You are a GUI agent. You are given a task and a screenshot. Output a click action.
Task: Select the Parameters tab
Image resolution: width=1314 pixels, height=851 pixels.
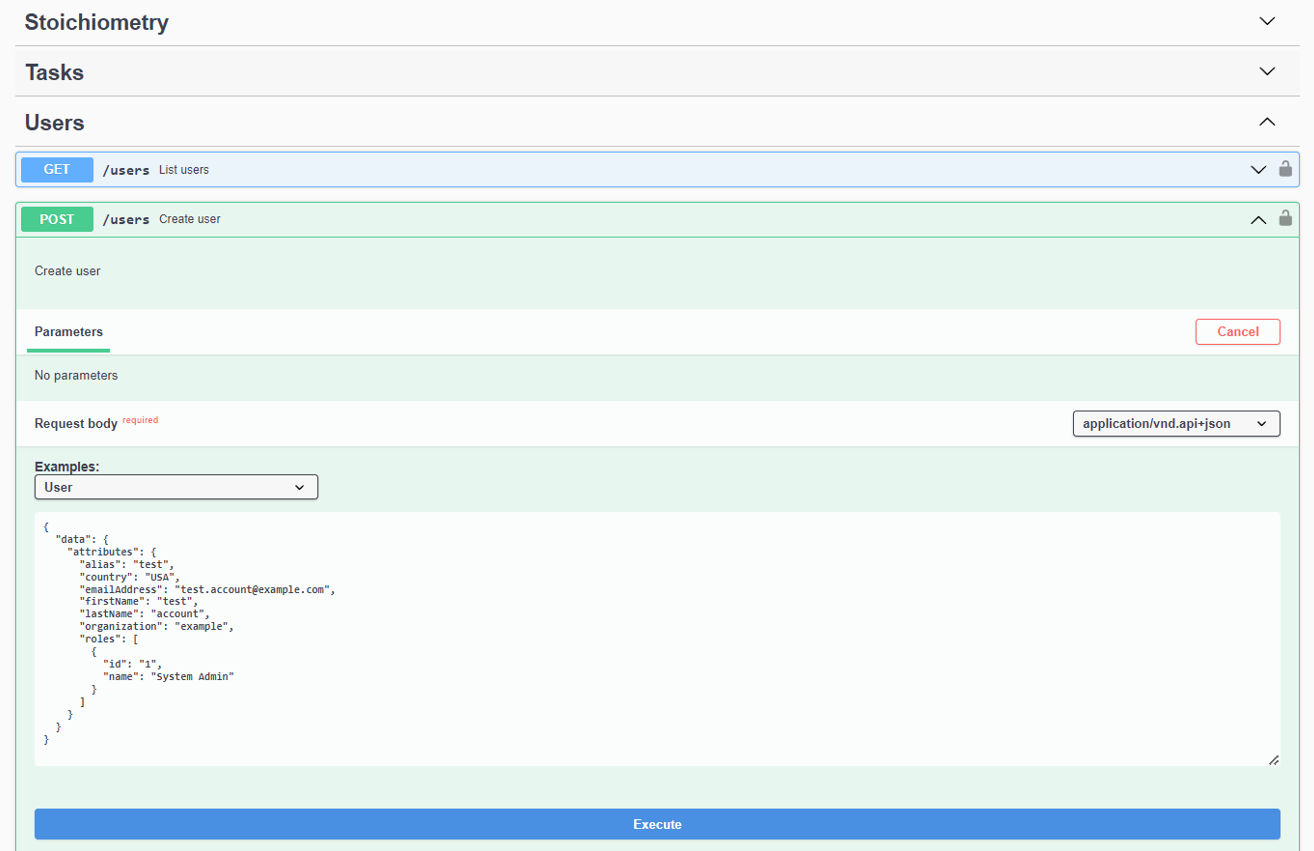[69, 332]
